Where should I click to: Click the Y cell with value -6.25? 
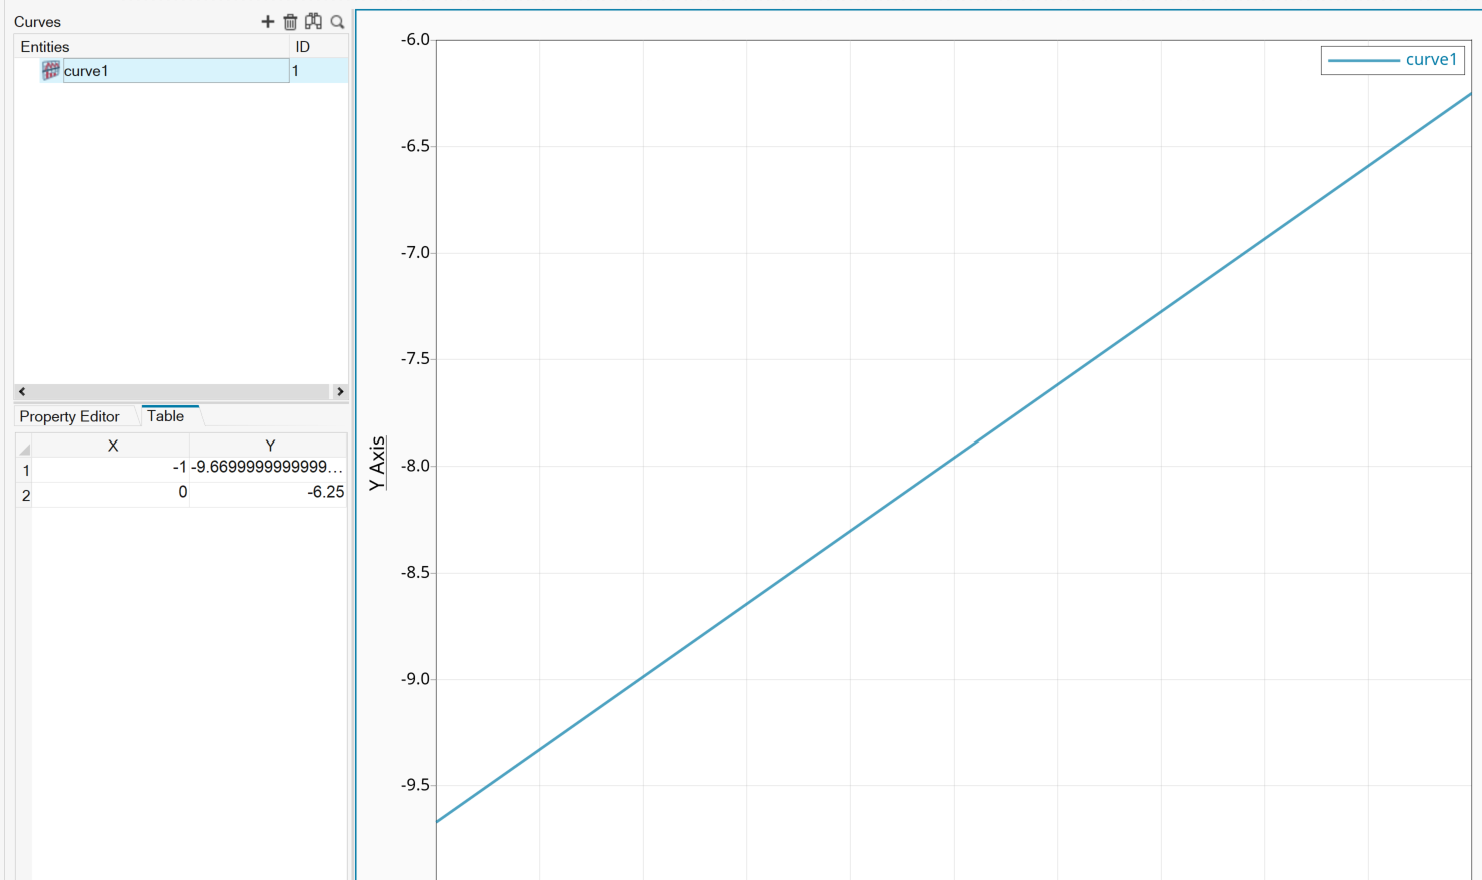click(268, 495)
